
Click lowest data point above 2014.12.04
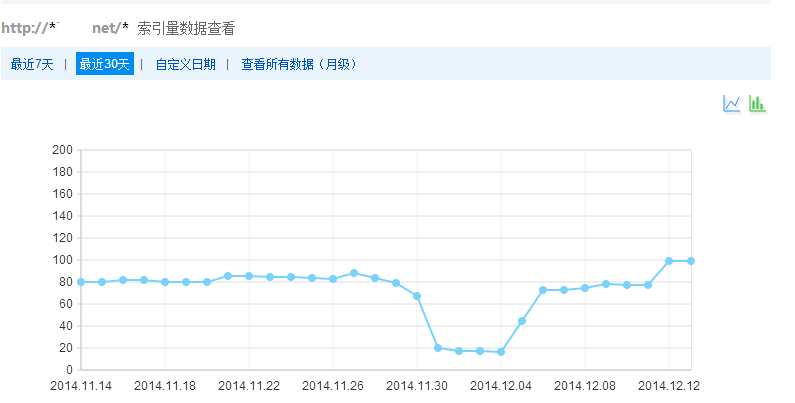pyautogui.click(x=501, y=352)
